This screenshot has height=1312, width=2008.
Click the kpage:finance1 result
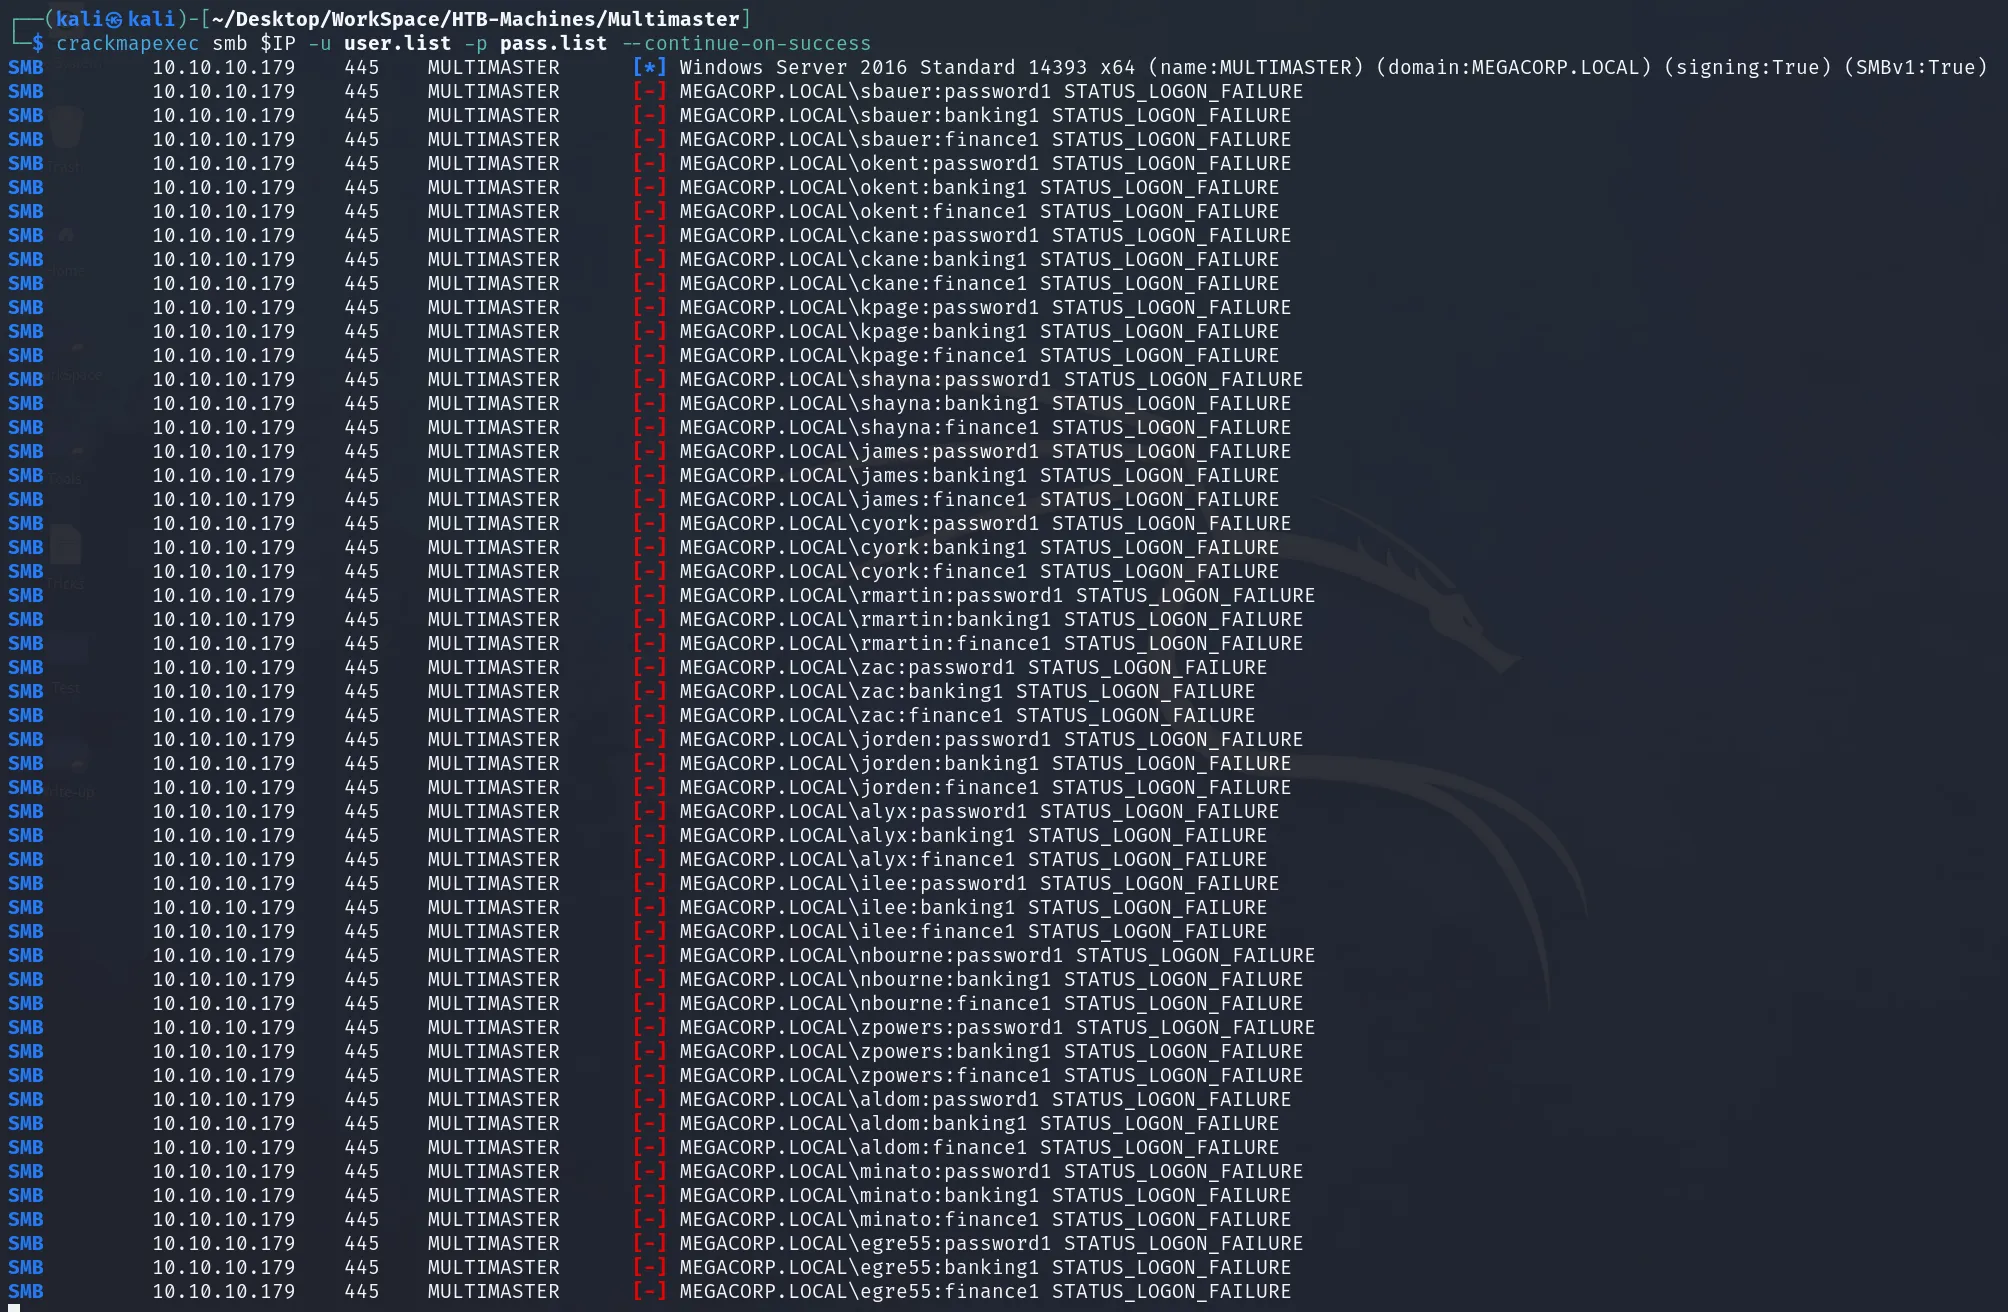979,355
